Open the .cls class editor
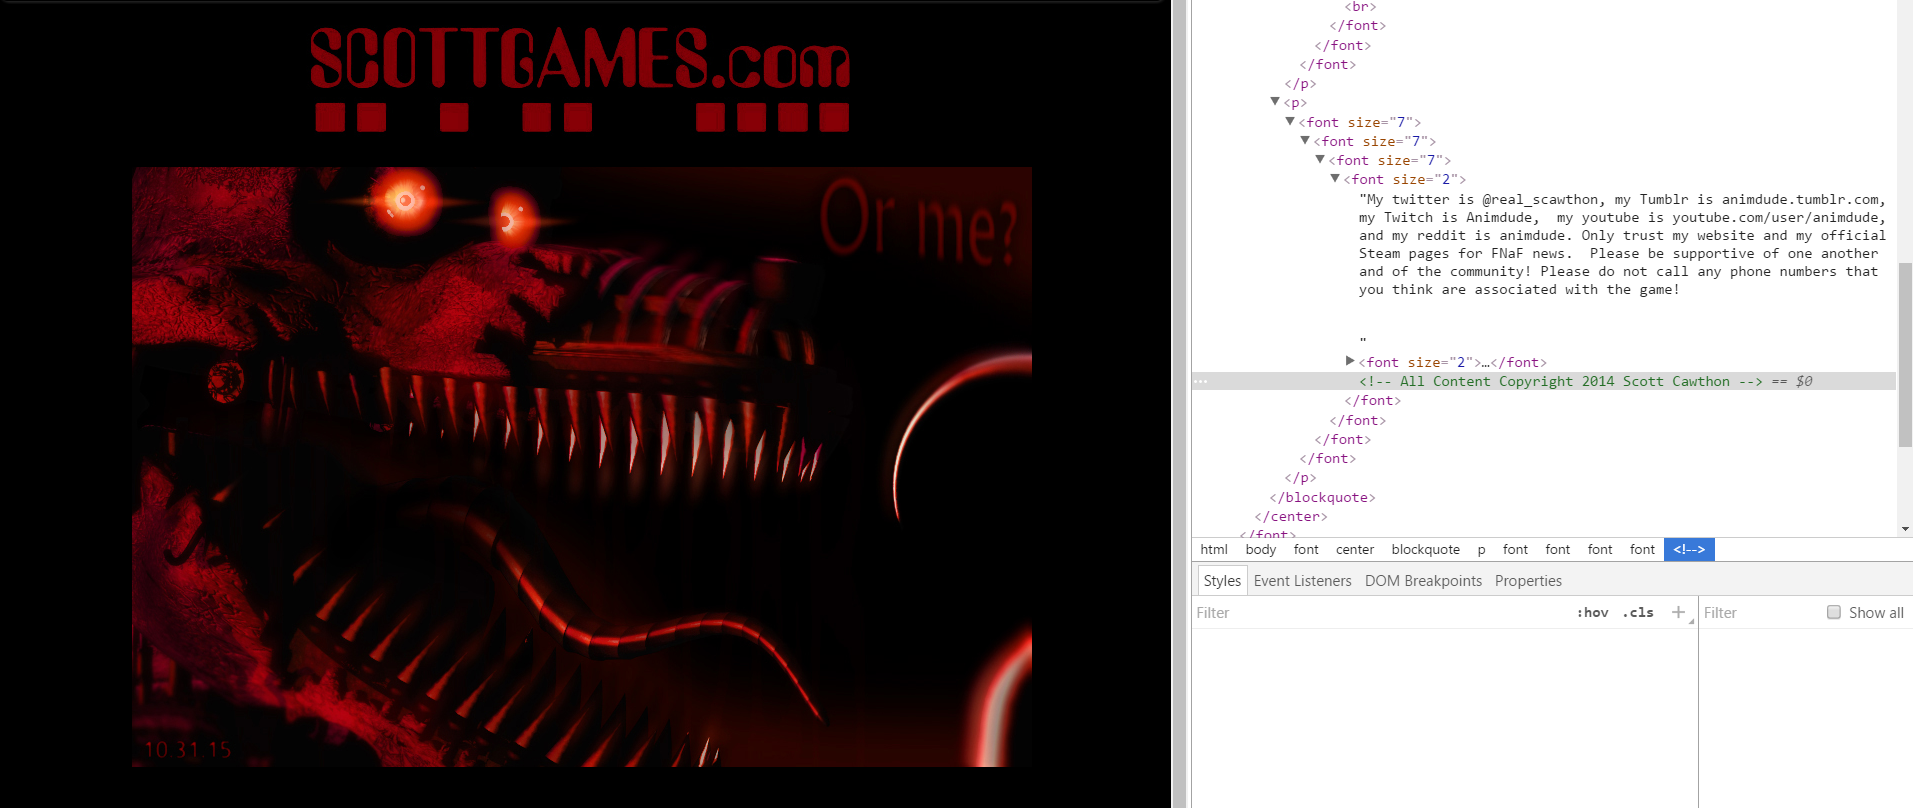Viewport: 1913px width, 808px height. (x=1638, y=612)
